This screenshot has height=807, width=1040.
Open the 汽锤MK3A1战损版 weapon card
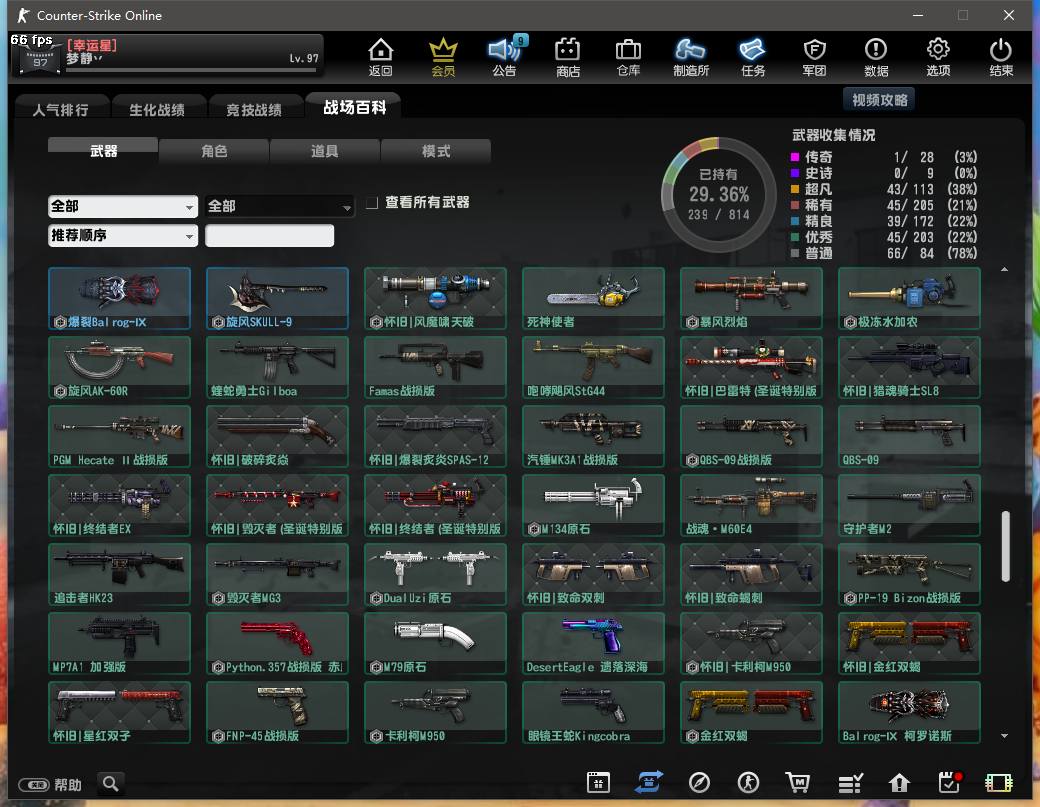click(593, 436)
